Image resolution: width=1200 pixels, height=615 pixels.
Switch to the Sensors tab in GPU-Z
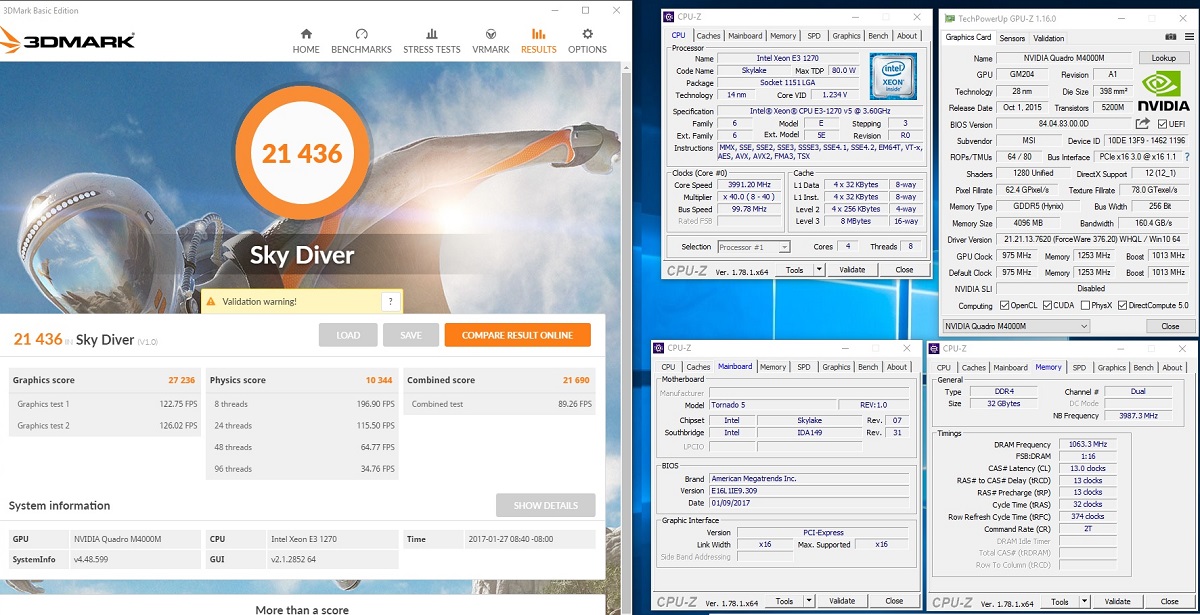point(1012,38)
